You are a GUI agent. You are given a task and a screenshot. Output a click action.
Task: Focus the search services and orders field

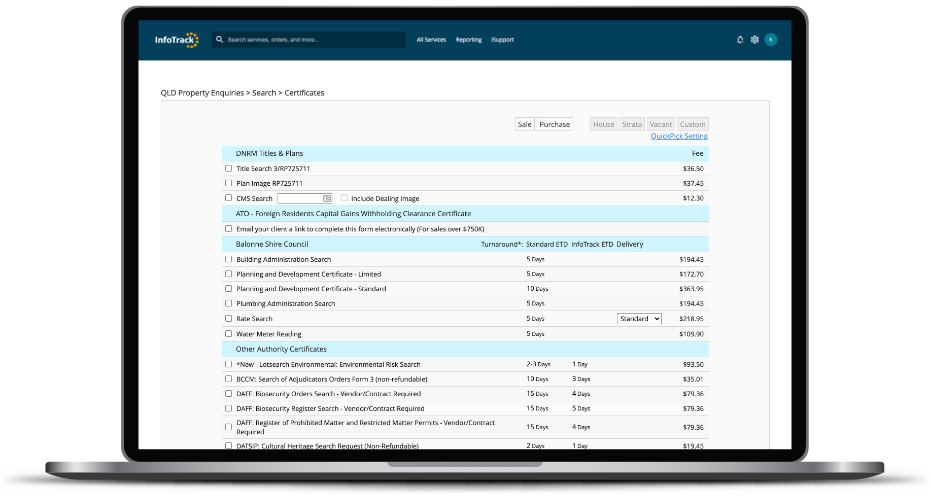pyautogui.click(x=309, y=40)
